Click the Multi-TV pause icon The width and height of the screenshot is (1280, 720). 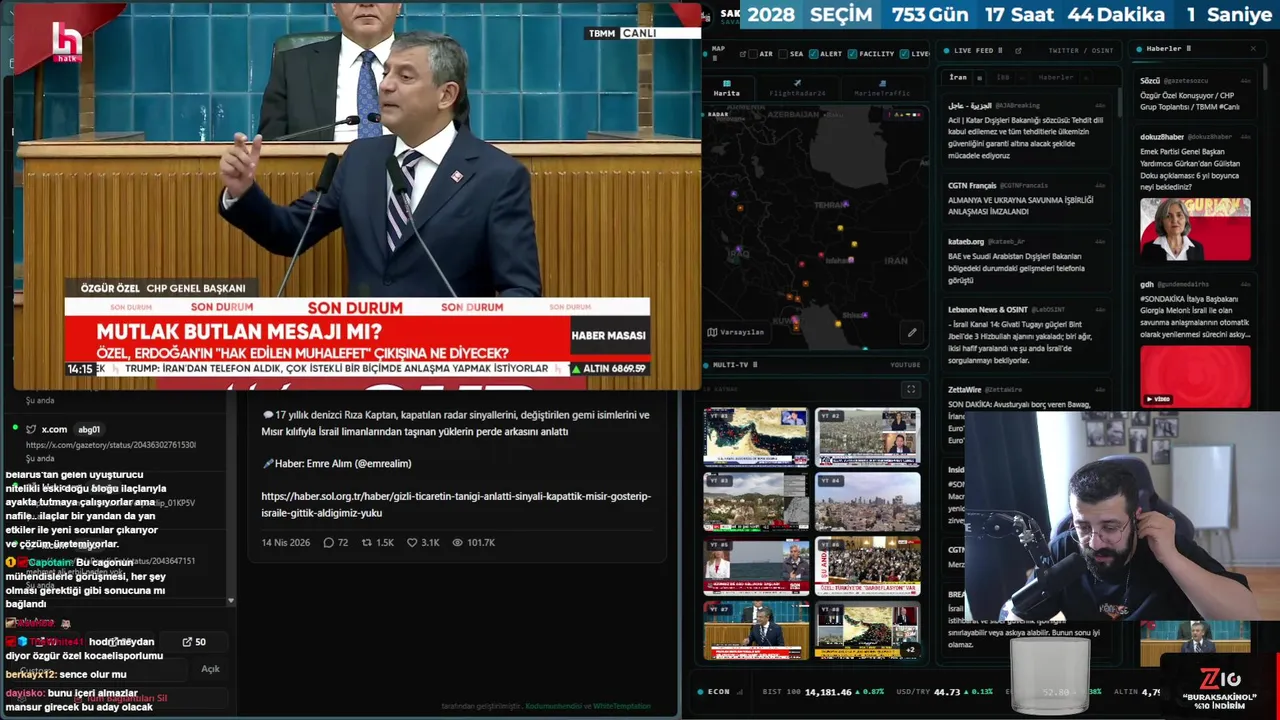755,365
